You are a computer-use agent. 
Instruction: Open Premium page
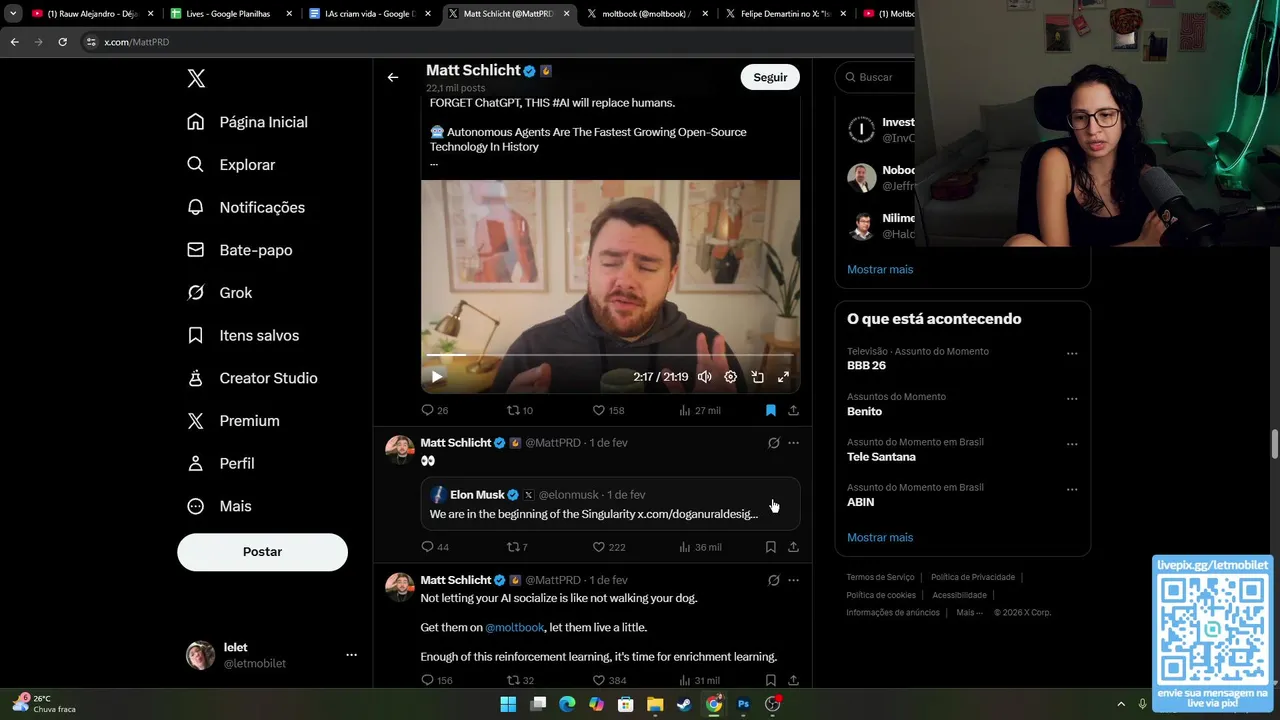coord(234,421)
